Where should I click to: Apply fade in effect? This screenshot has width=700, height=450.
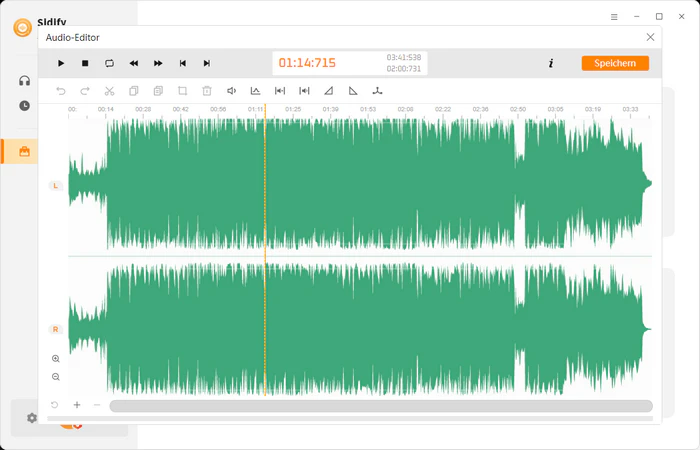pyautogui.click(x=329, y=91)
